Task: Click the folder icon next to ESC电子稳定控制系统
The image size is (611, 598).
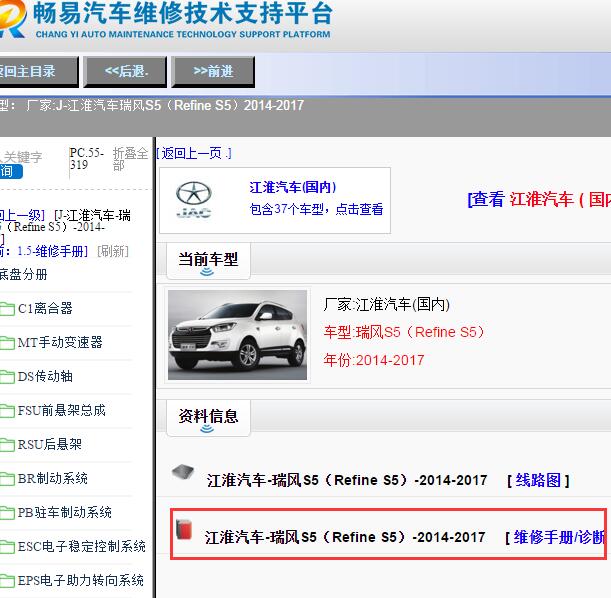Action: (x=7, y=547)
